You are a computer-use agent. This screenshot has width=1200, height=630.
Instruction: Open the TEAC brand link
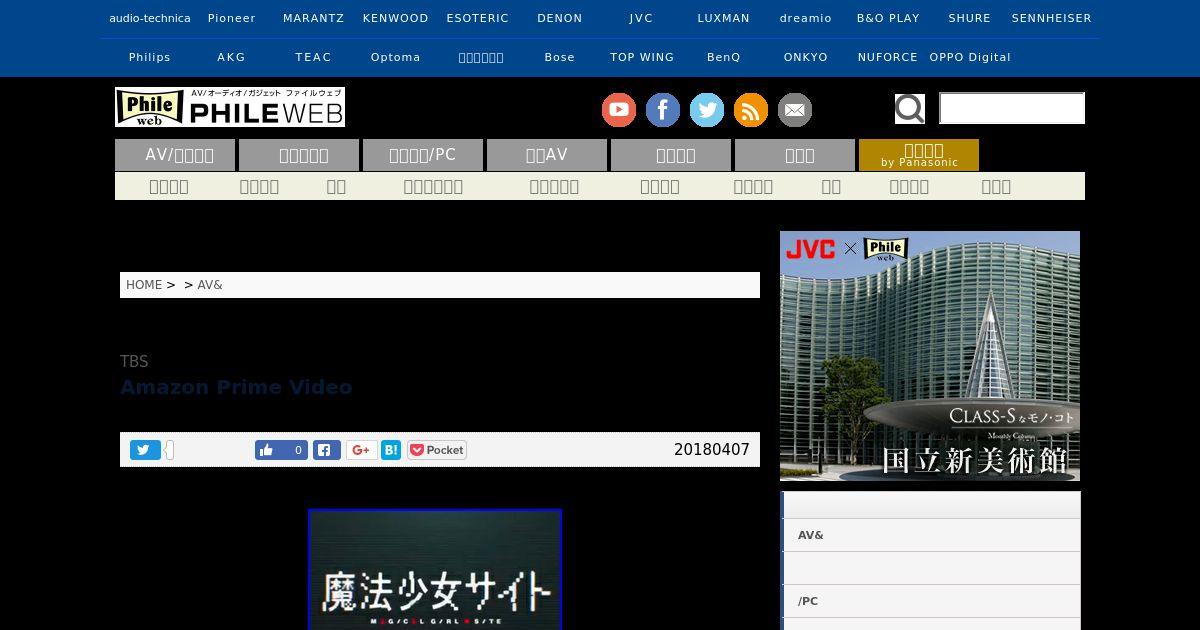click(313, 57)
